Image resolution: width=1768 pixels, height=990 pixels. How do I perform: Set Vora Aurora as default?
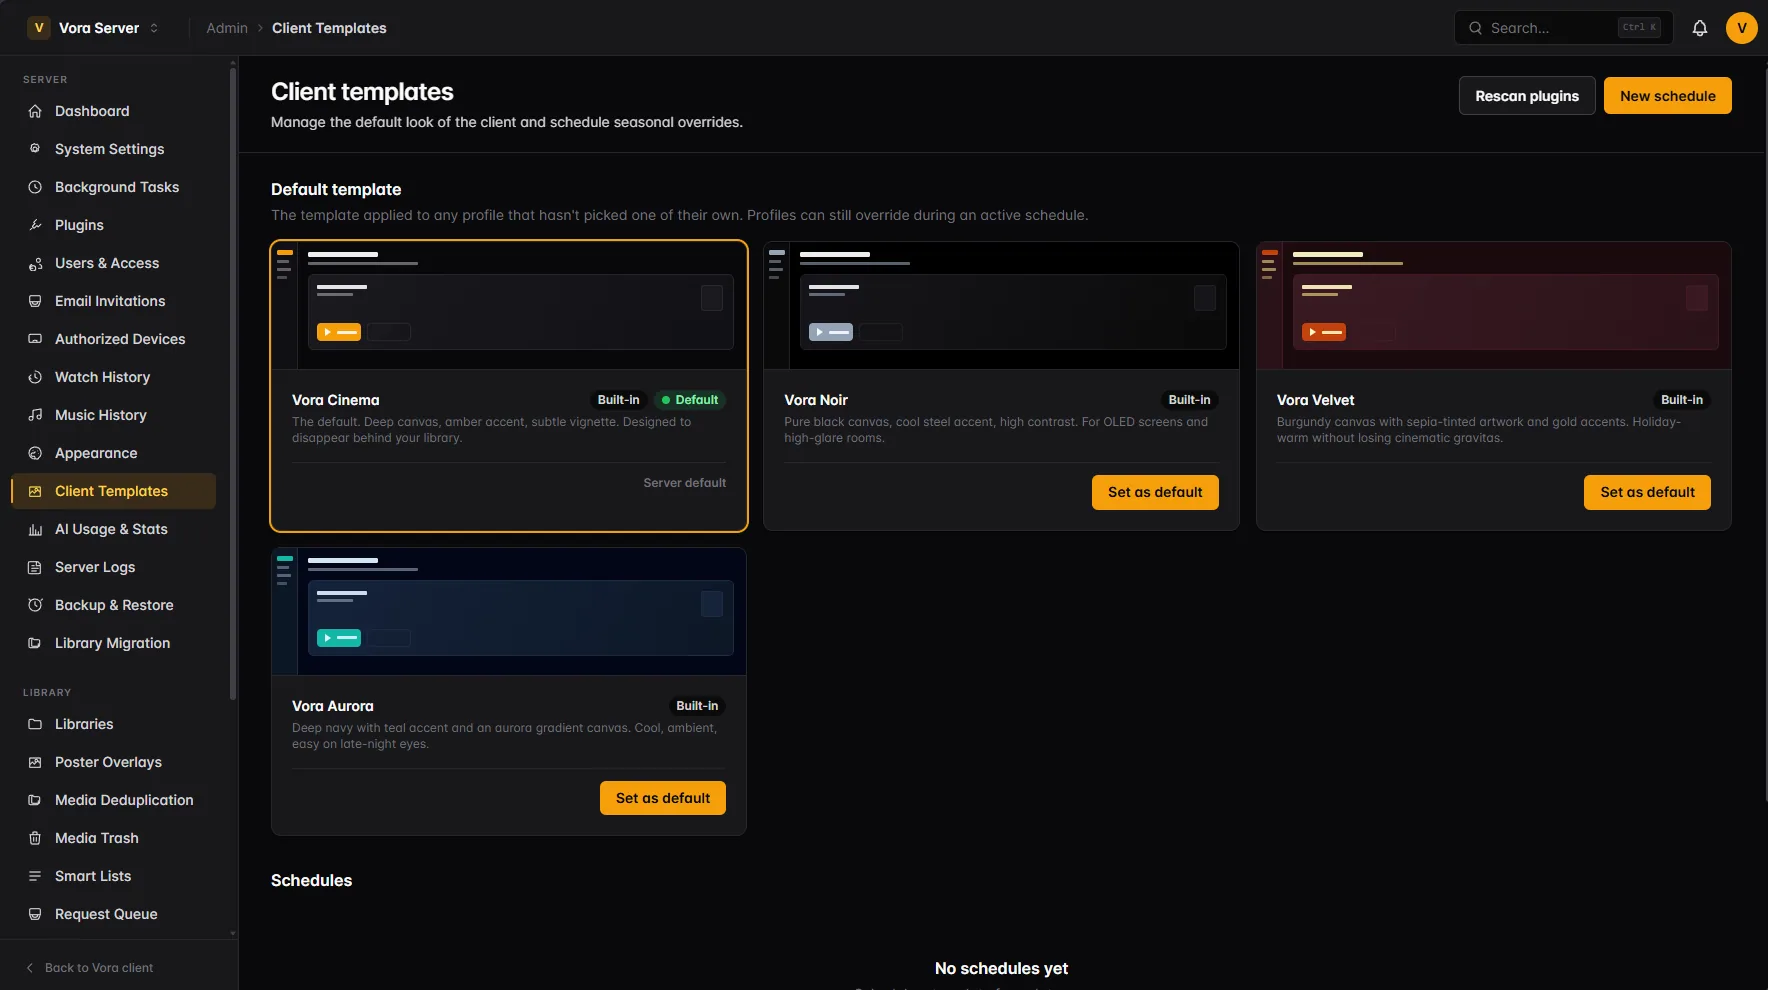663,798
